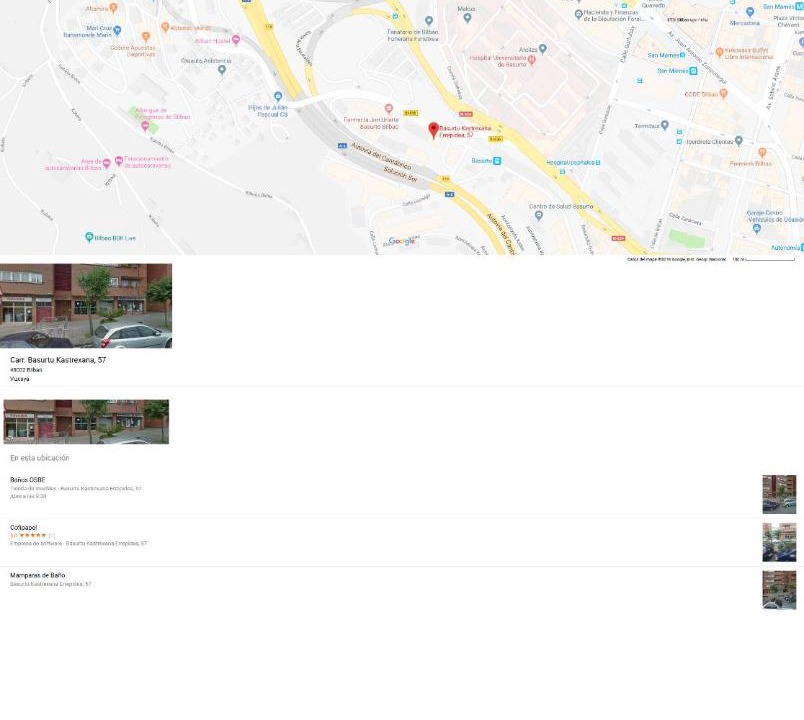Open the Alkarriria restaurant marker
Viewport: 804px width, 720px height.
[x=113, y=8]
